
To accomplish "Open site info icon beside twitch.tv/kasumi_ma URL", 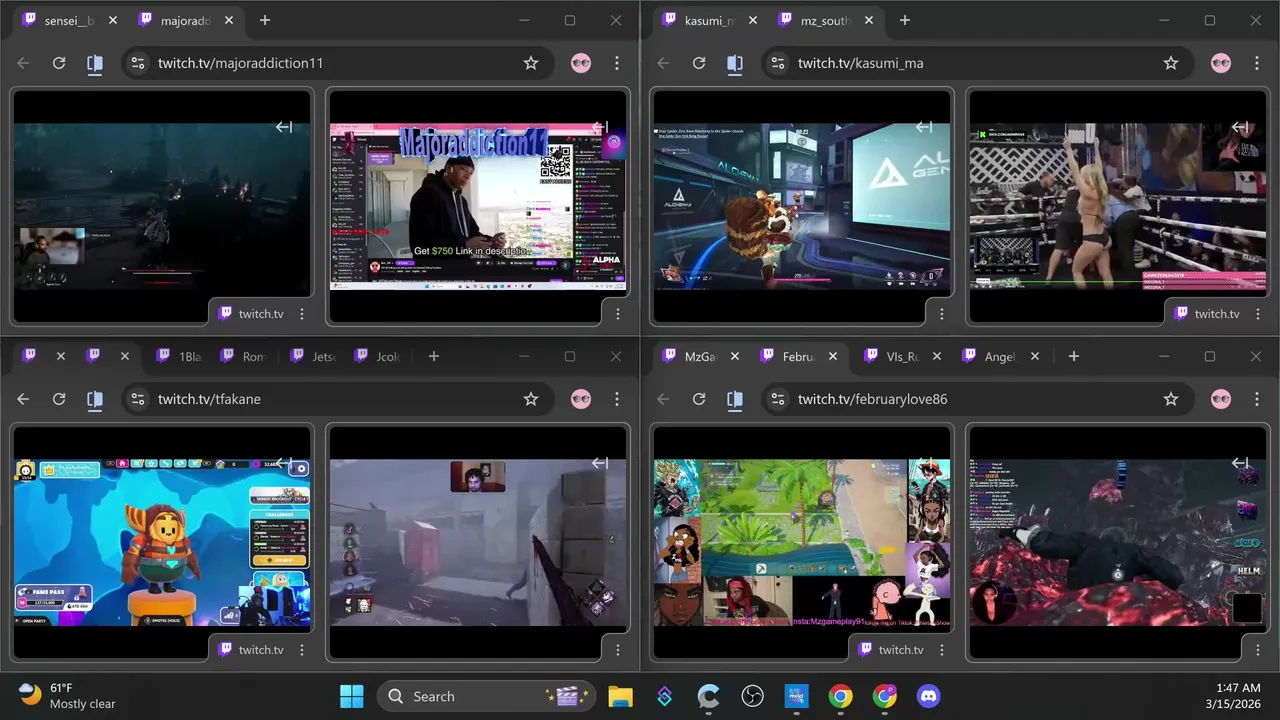I will click(778, 63).
